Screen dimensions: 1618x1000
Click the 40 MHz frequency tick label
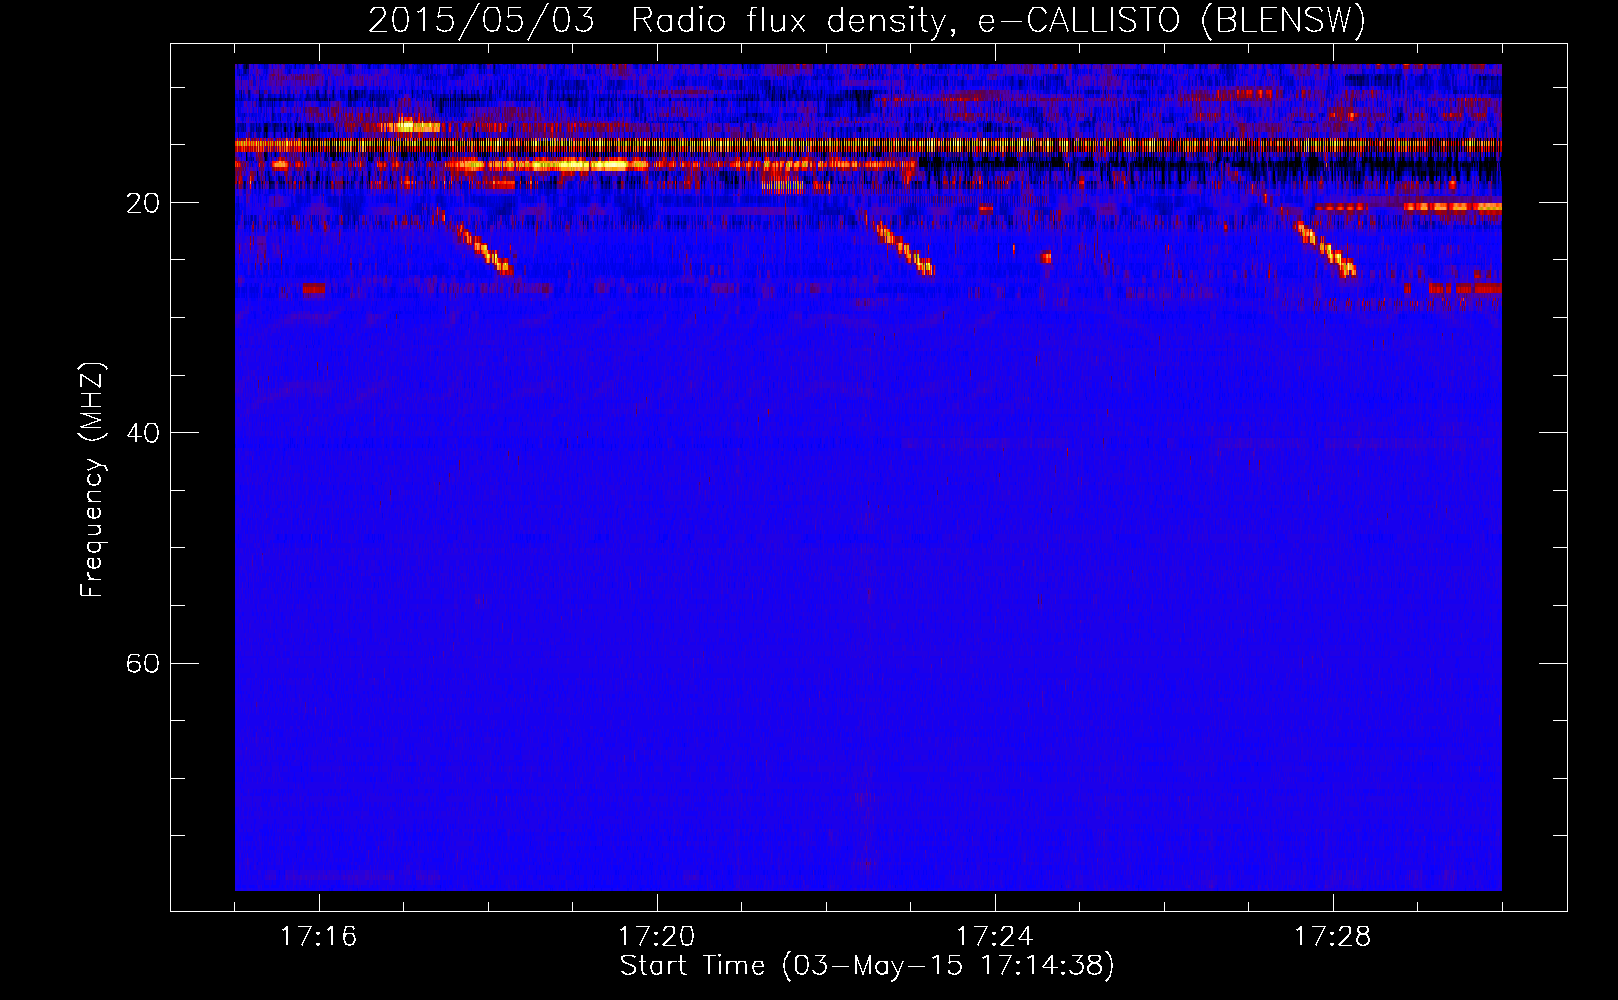(142, 433)
